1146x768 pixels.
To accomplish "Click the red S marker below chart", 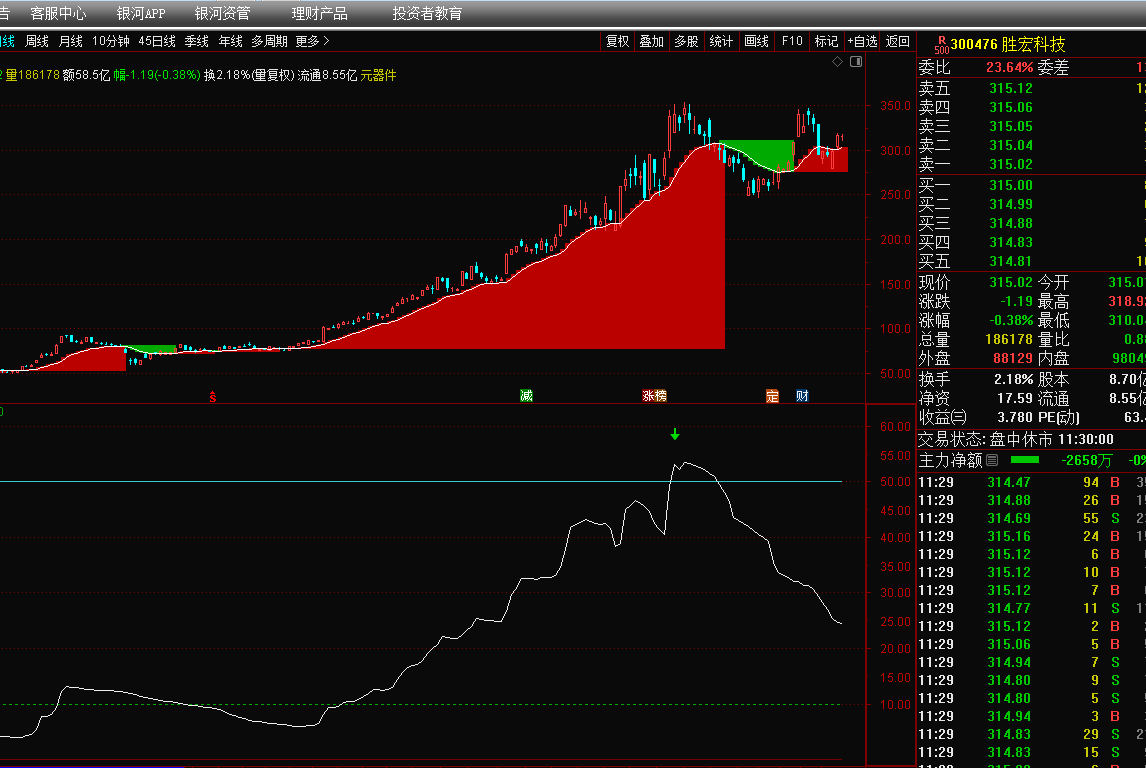I will (213, 397).
